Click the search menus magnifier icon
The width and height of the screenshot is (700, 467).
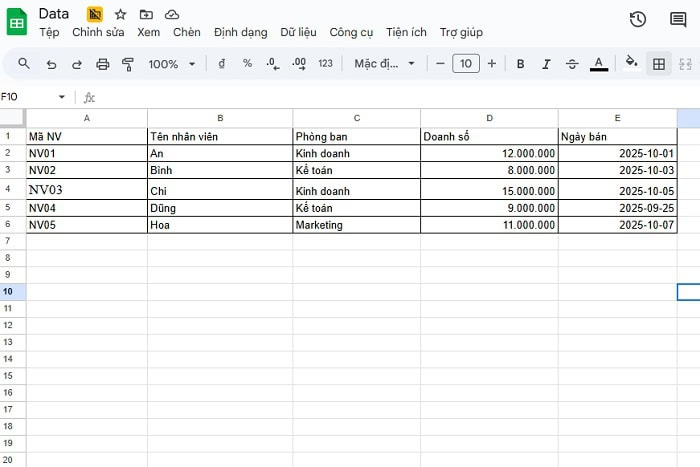click(24, 64)
